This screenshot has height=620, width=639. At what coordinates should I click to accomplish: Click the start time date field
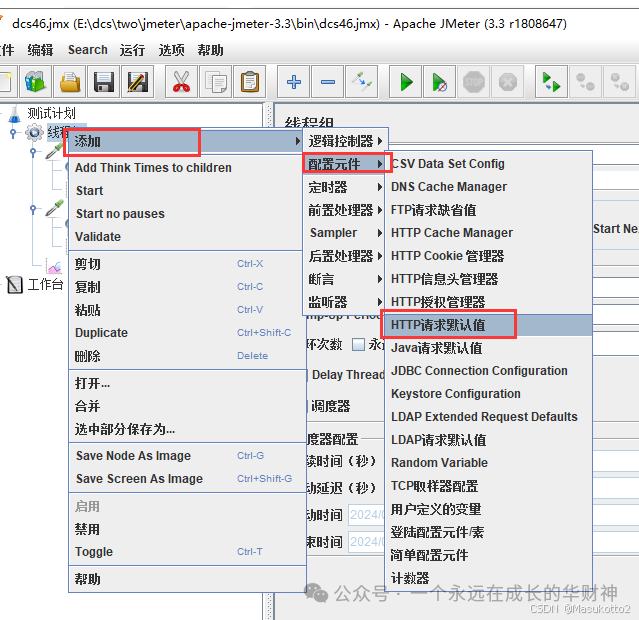[x=366, y=515]
